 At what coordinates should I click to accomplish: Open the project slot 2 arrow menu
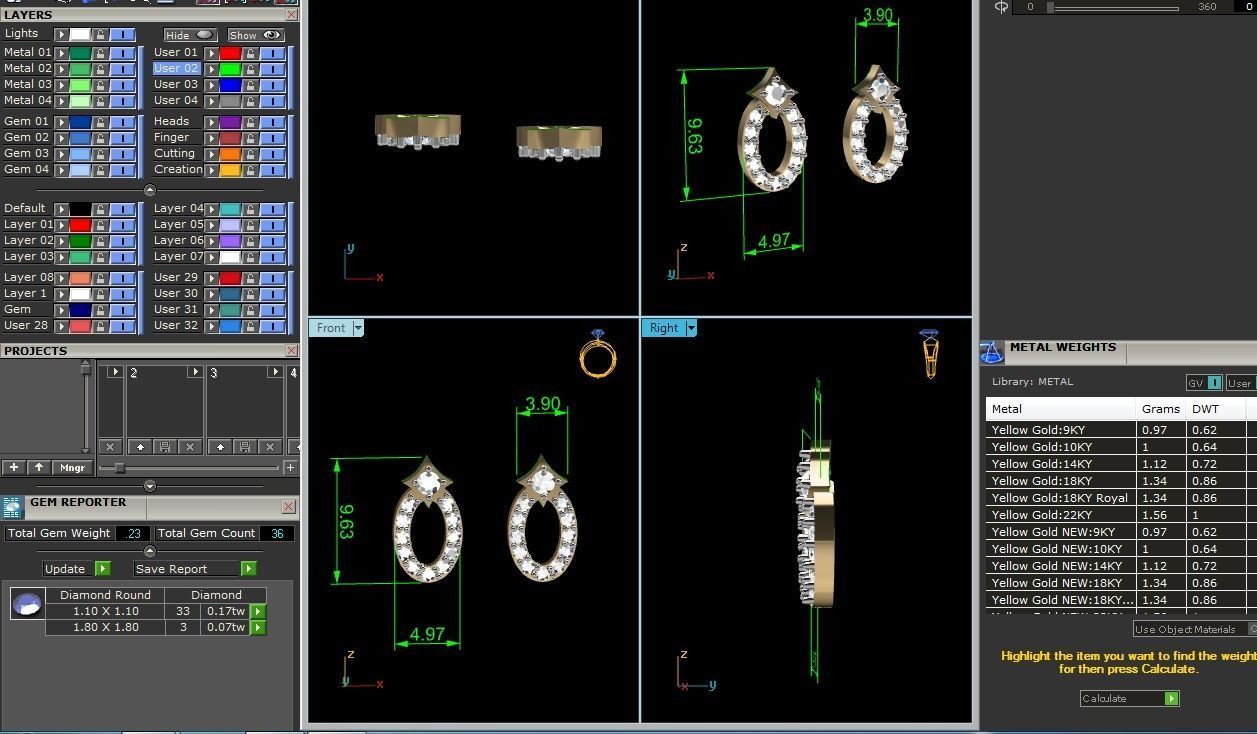point(194,372)
